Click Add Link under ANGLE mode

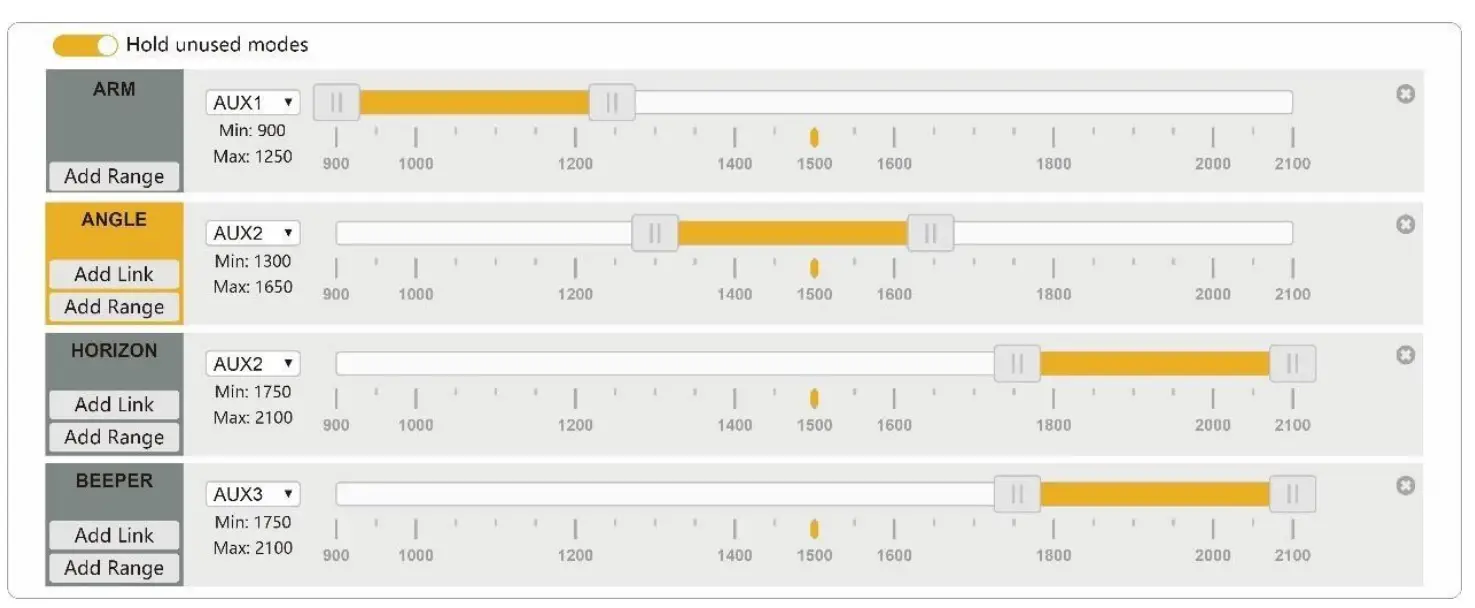(114, 274)
